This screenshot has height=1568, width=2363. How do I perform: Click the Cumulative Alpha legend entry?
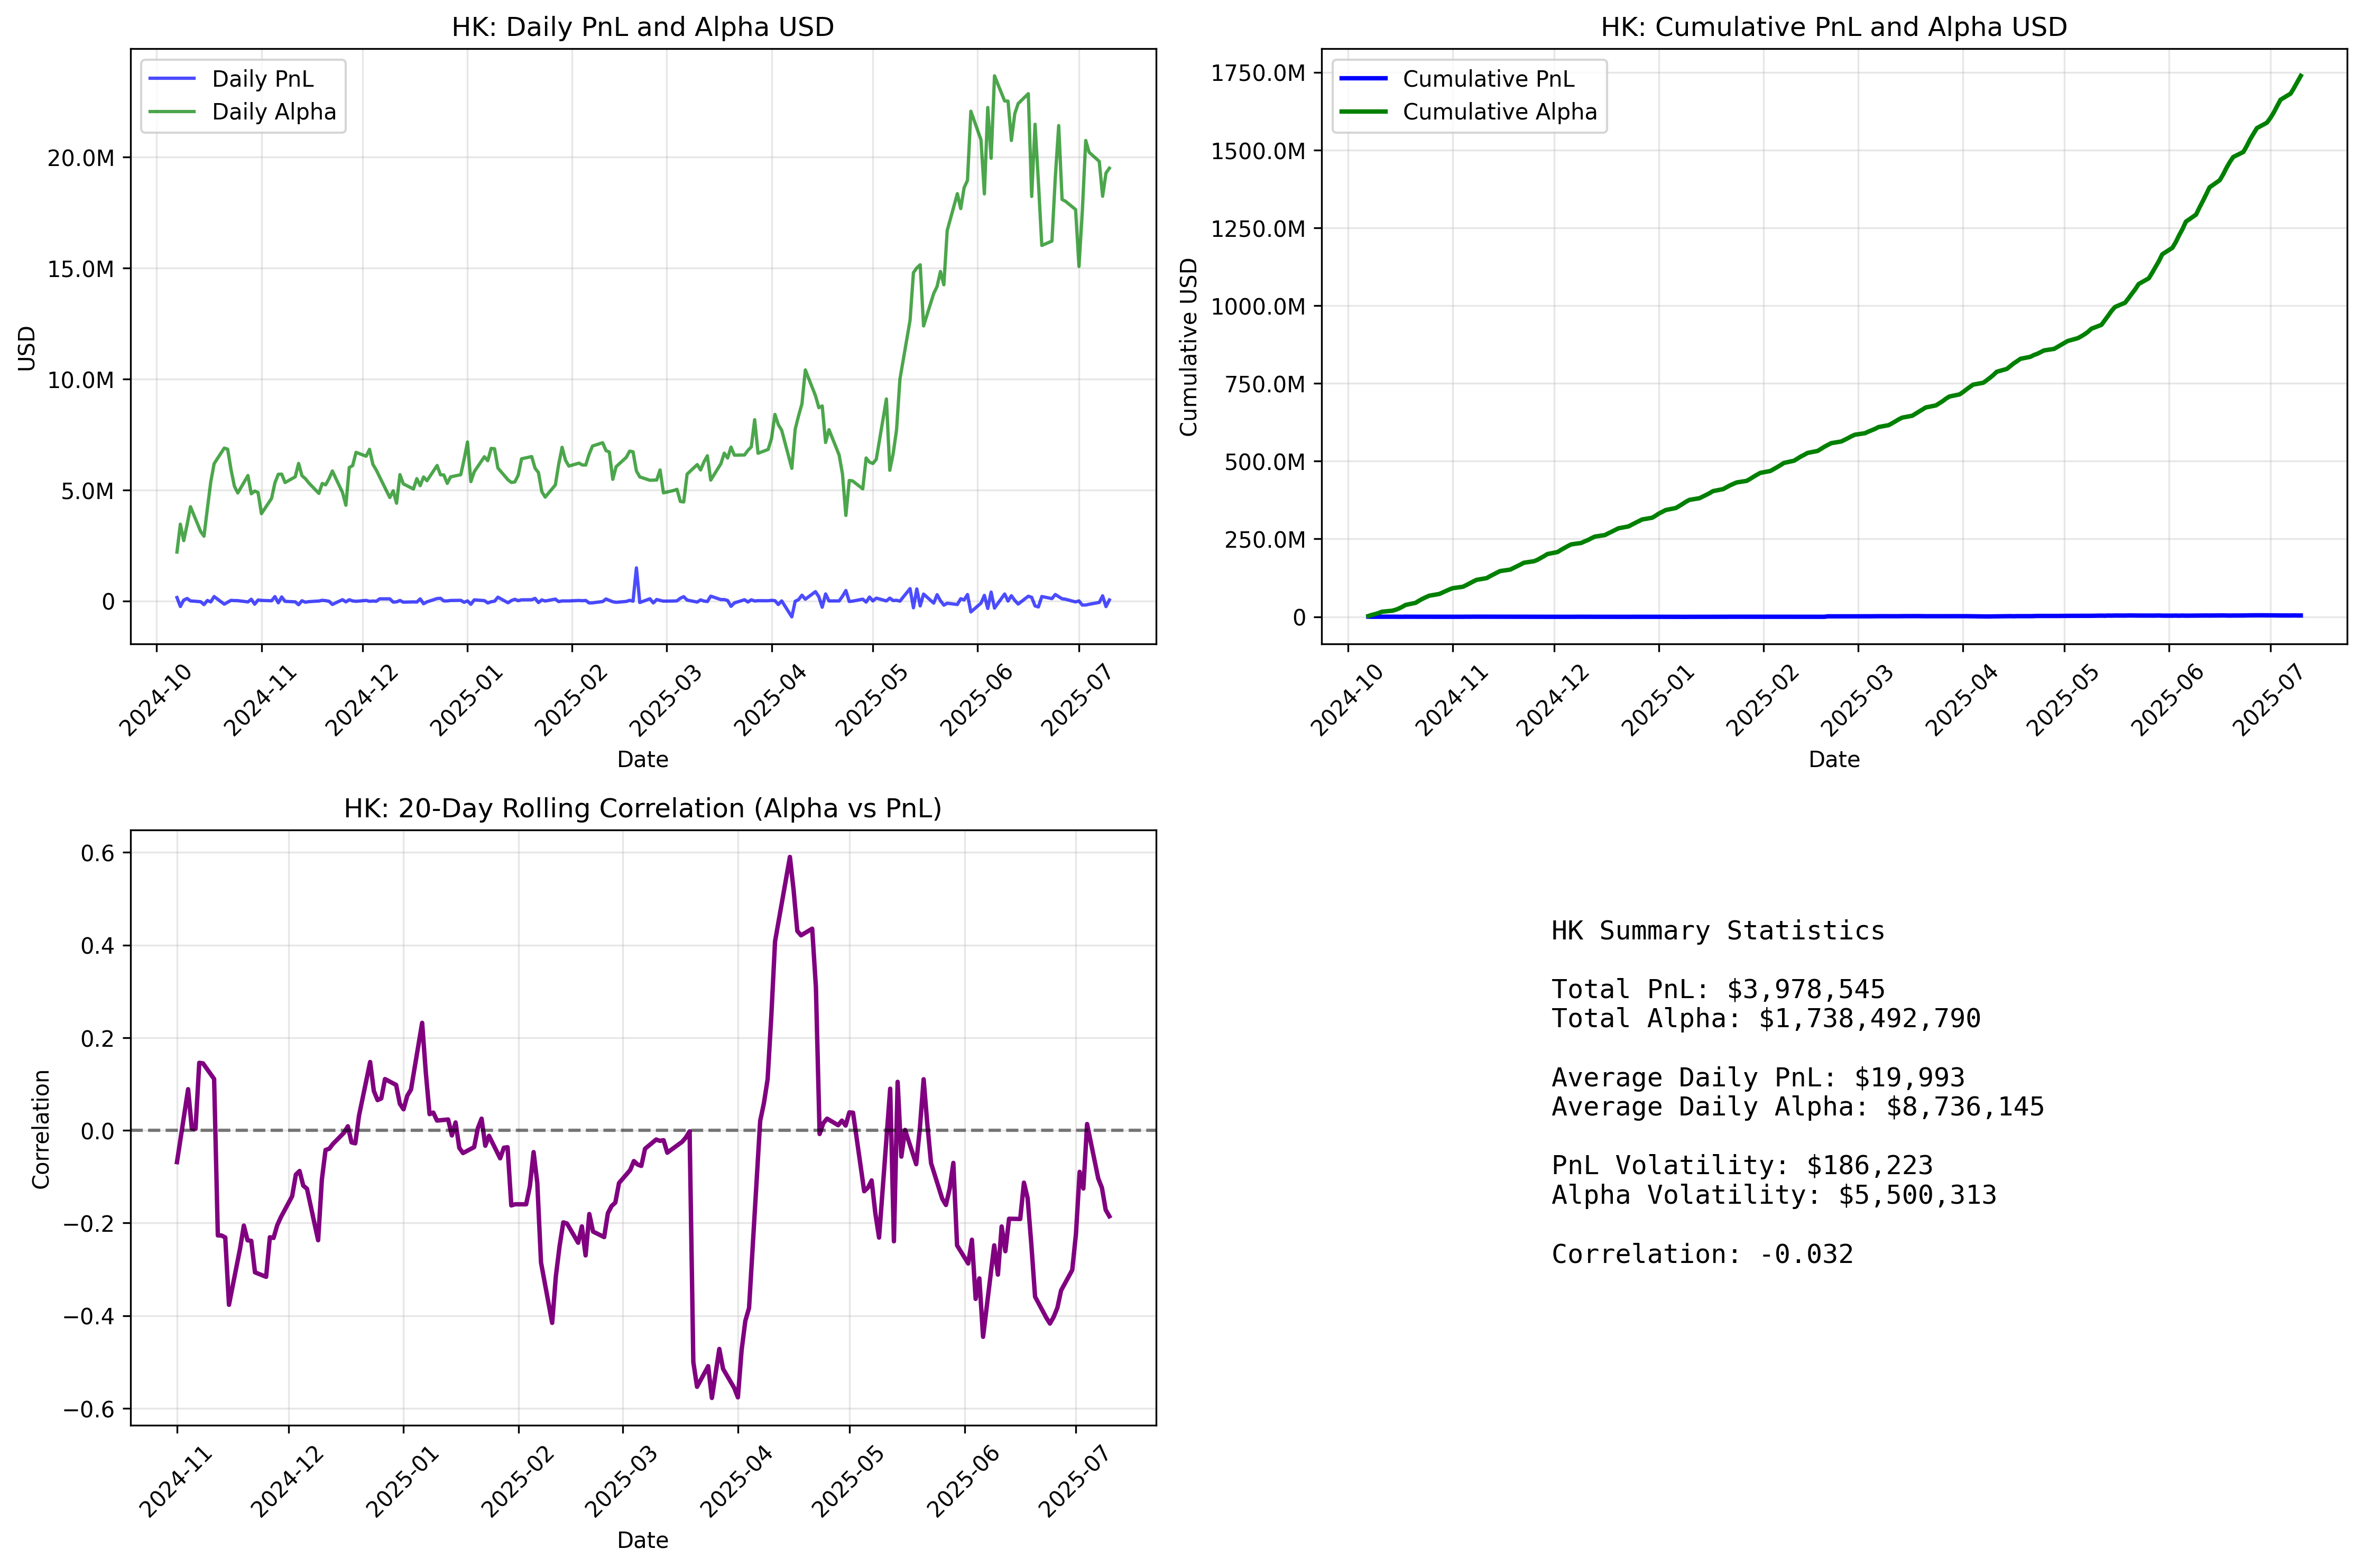1499,112
